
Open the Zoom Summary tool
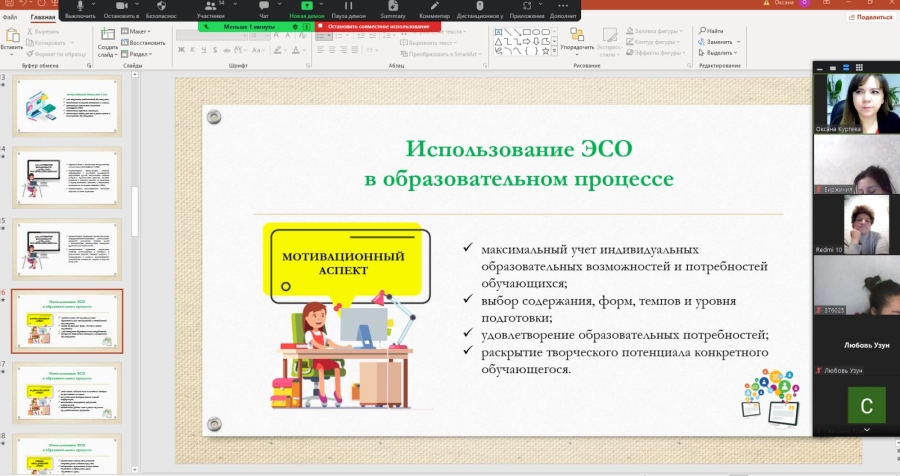(x=392, y=8)
